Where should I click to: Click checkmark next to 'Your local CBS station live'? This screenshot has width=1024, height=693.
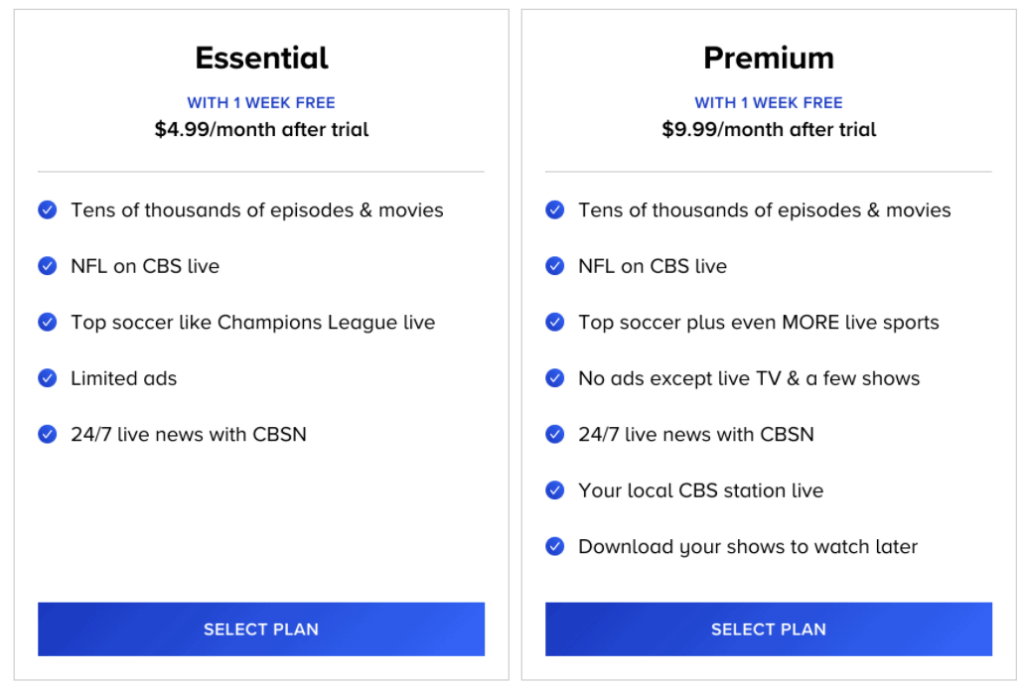[555, 490]
